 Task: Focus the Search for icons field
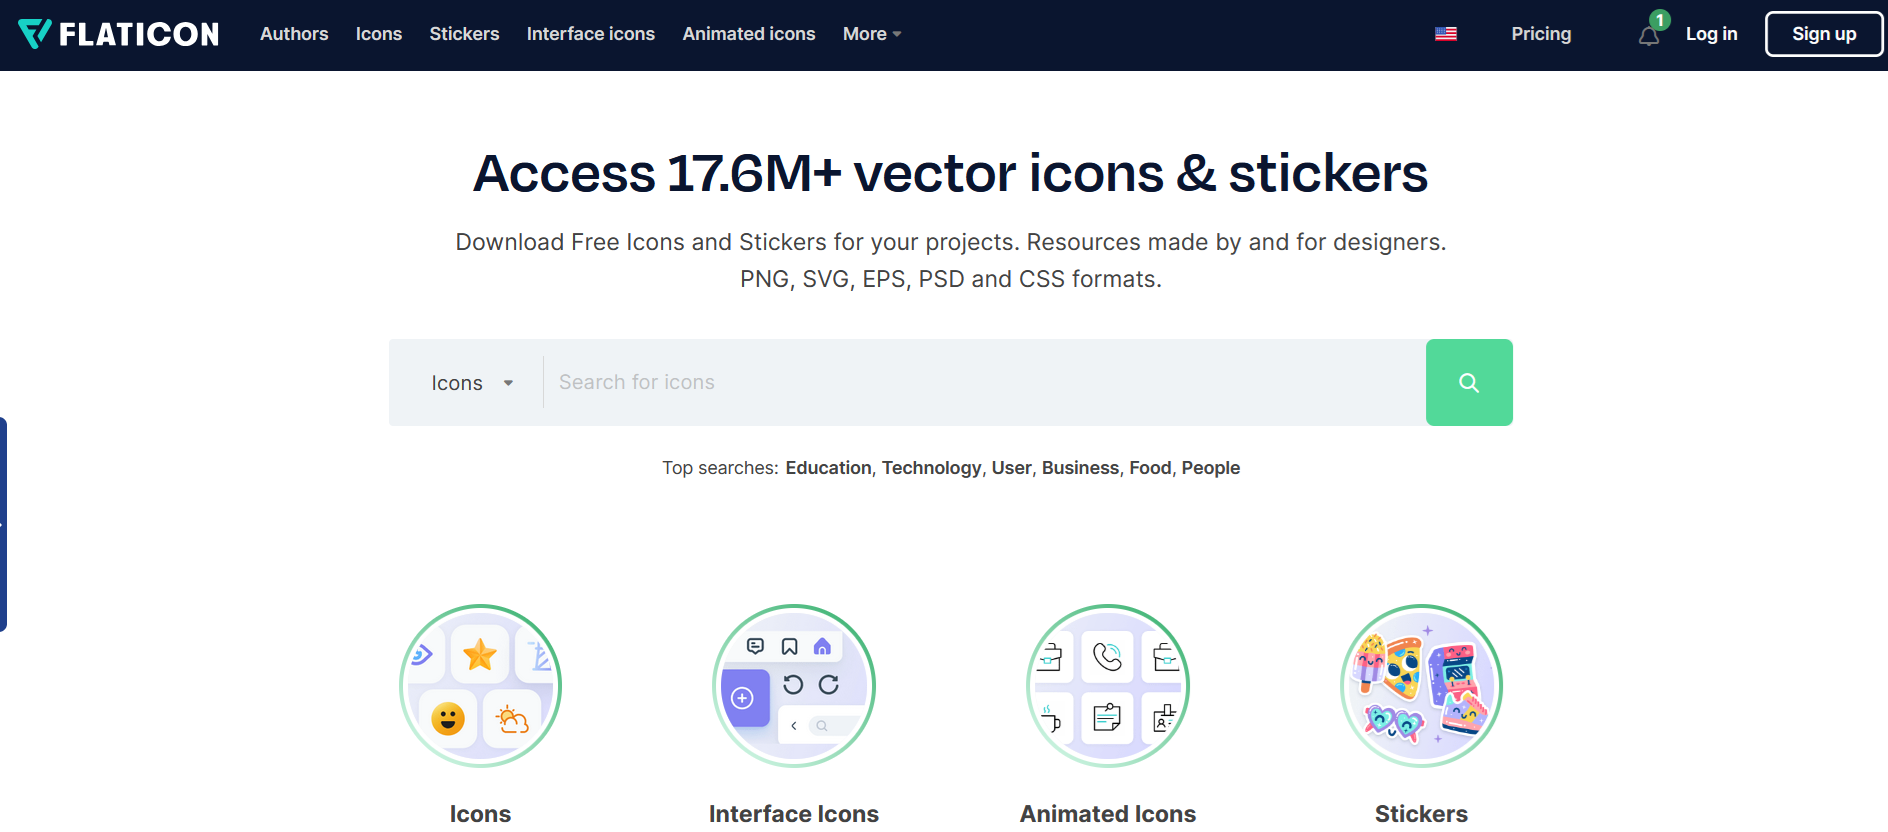[980, 383]
